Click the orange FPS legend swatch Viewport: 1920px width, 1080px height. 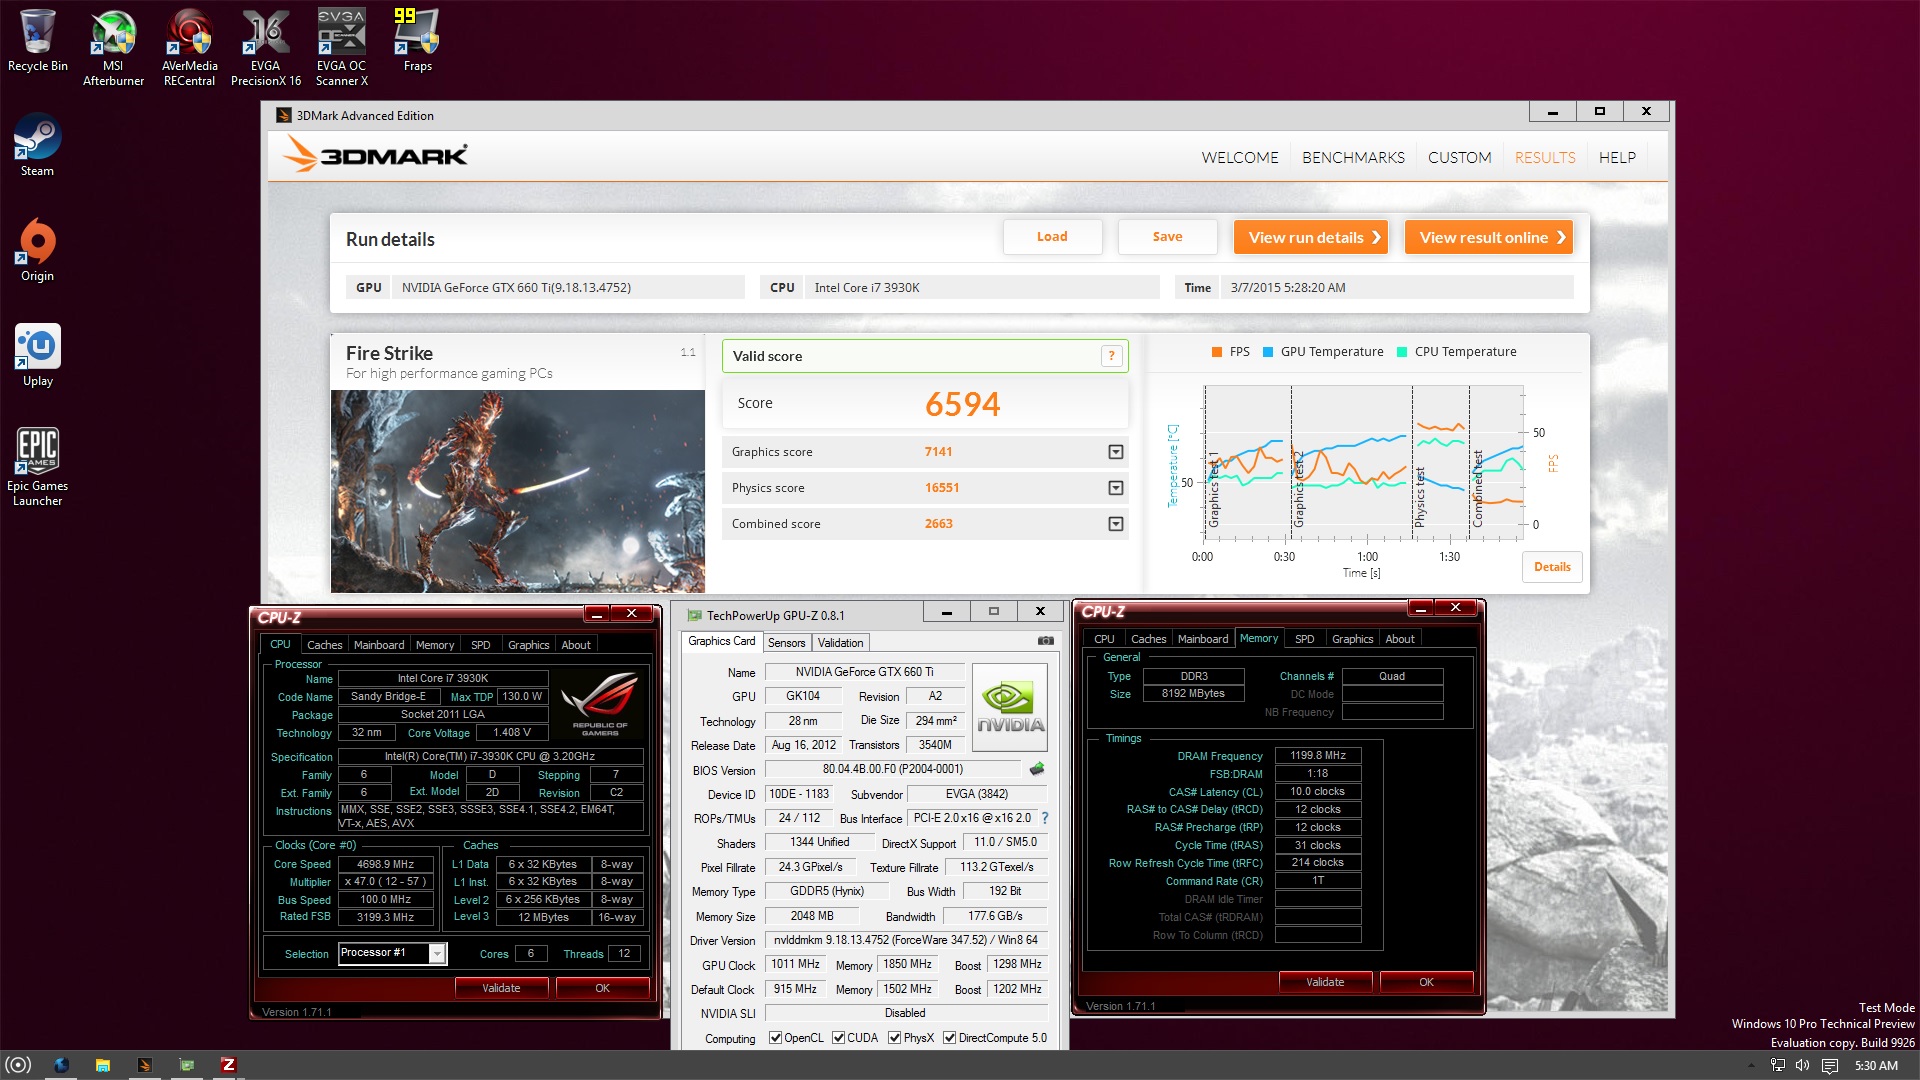point(1217,352)
